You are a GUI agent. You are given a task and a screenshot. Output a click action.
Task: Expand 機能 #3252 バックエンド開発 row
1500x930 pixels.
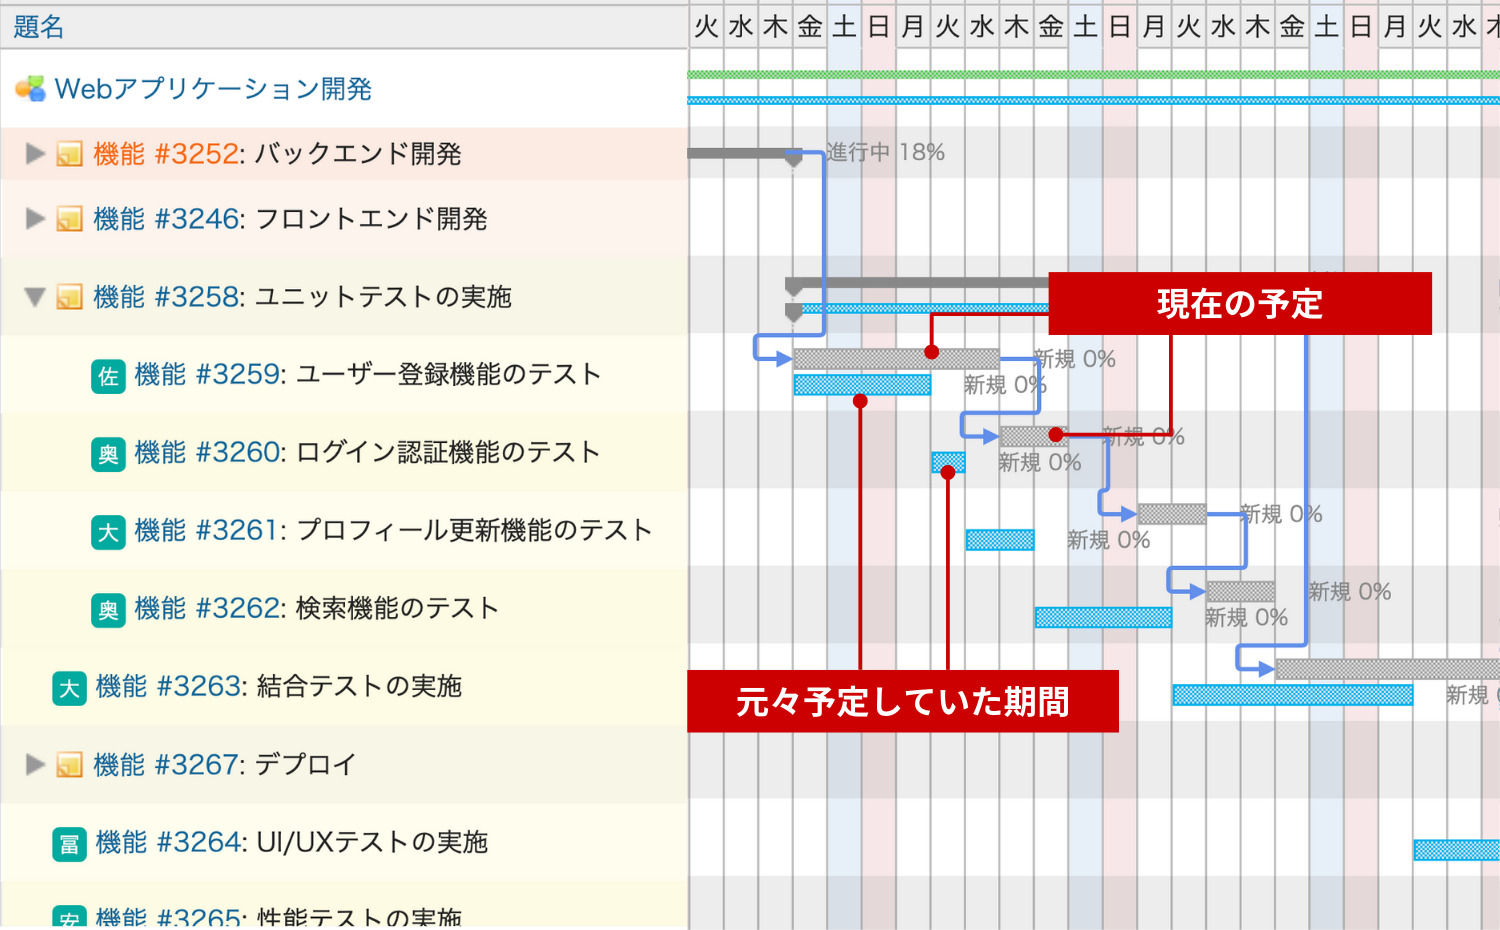36,153
